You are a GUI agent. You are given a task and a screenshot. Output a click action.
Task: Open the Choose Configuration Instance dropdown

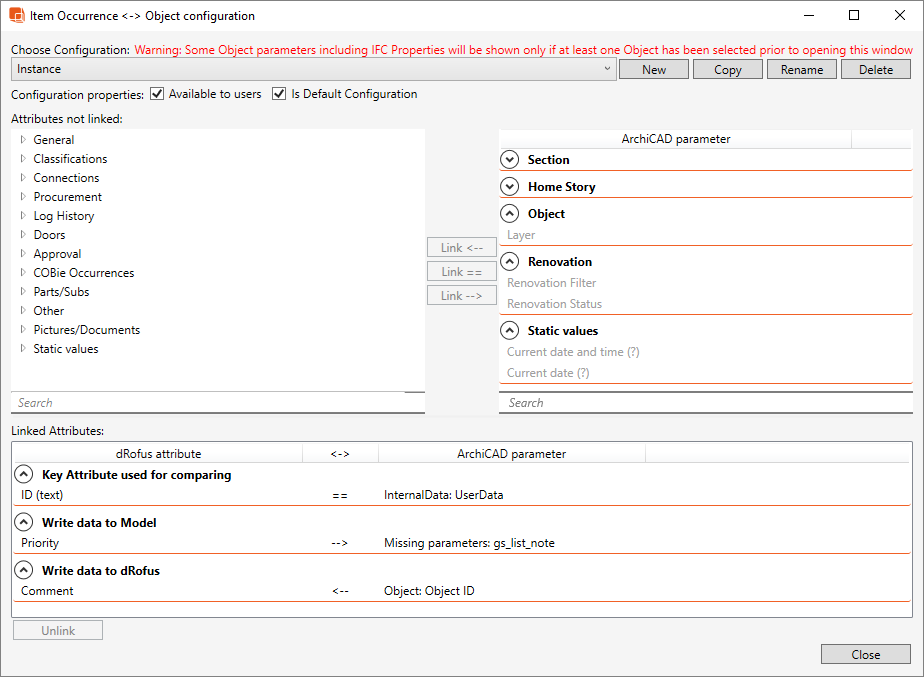point(313,69)
